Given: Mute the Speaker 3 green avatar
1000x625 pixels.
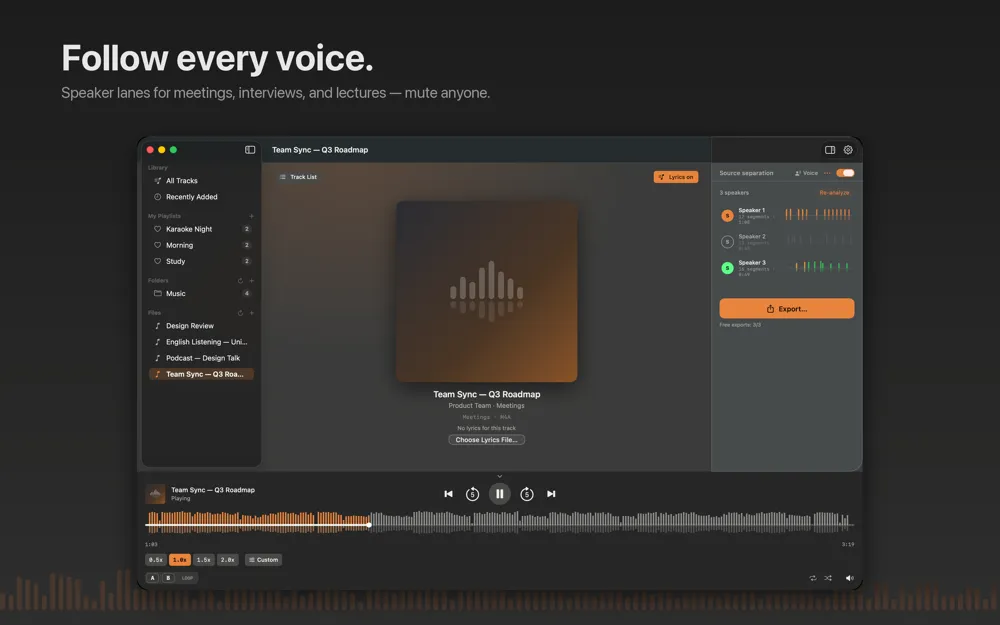Looking at the screenshot, I should (x=727, y=268).
